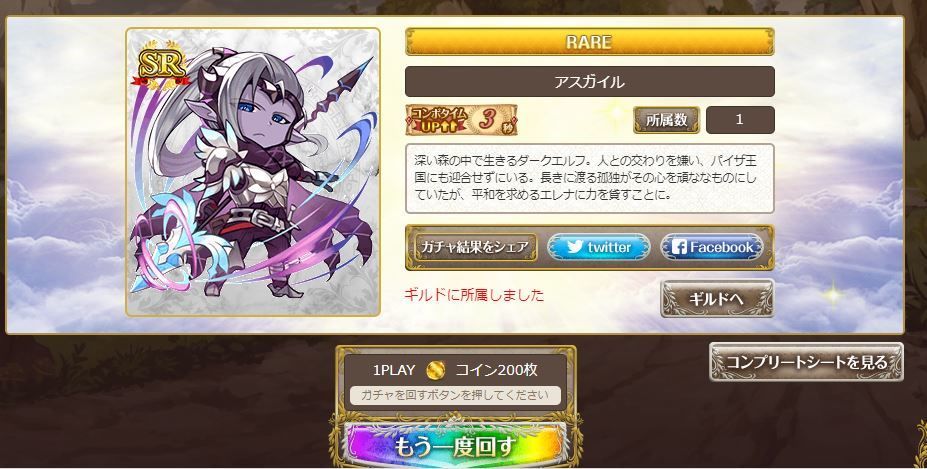
Task: Spin again with もう一度回す button
Action: pyautogui.click(x=455, y=445)
